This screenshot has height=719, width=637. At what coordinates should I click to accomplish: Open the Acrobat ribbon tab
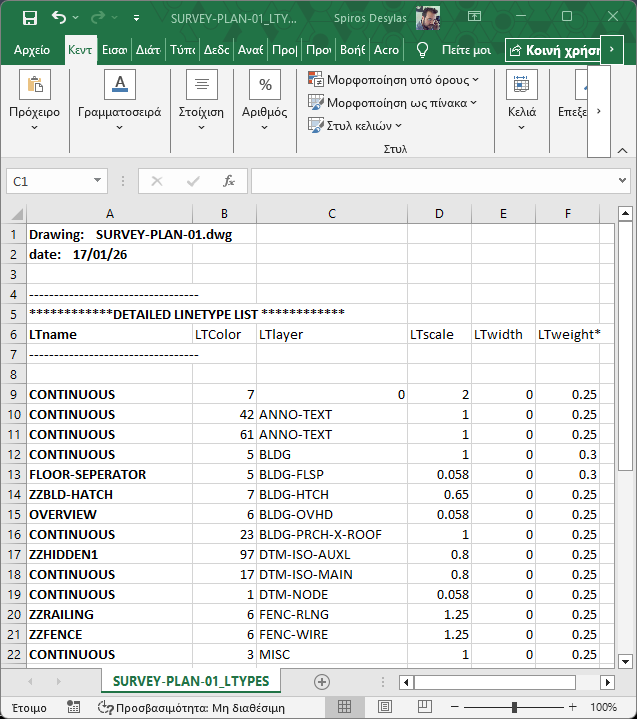(386, 50)
